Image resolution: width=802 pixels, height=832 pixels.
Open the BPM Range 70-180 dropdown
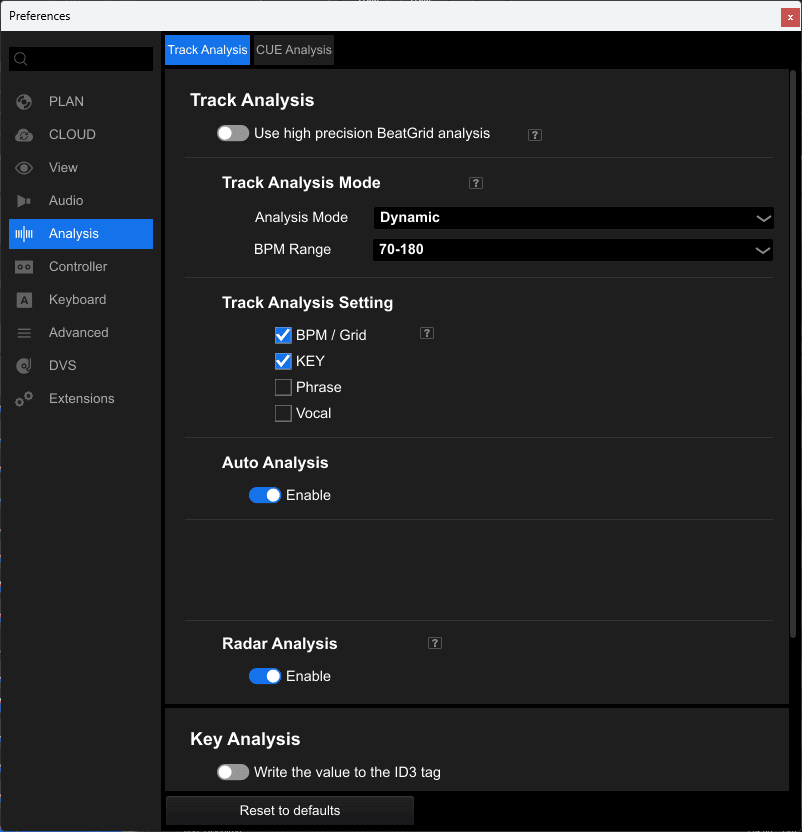tap(573, 250)
